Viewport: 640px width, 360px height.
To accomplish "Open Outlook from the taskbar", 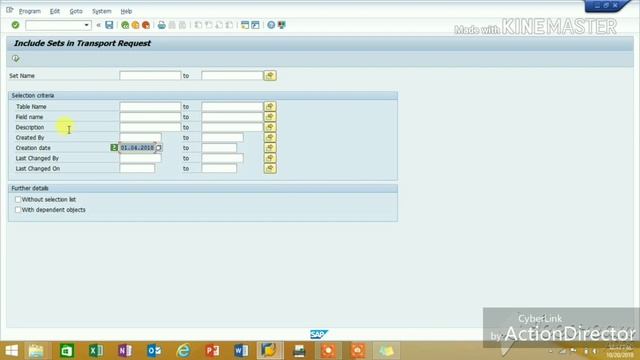I will click(x=154, y=351).
